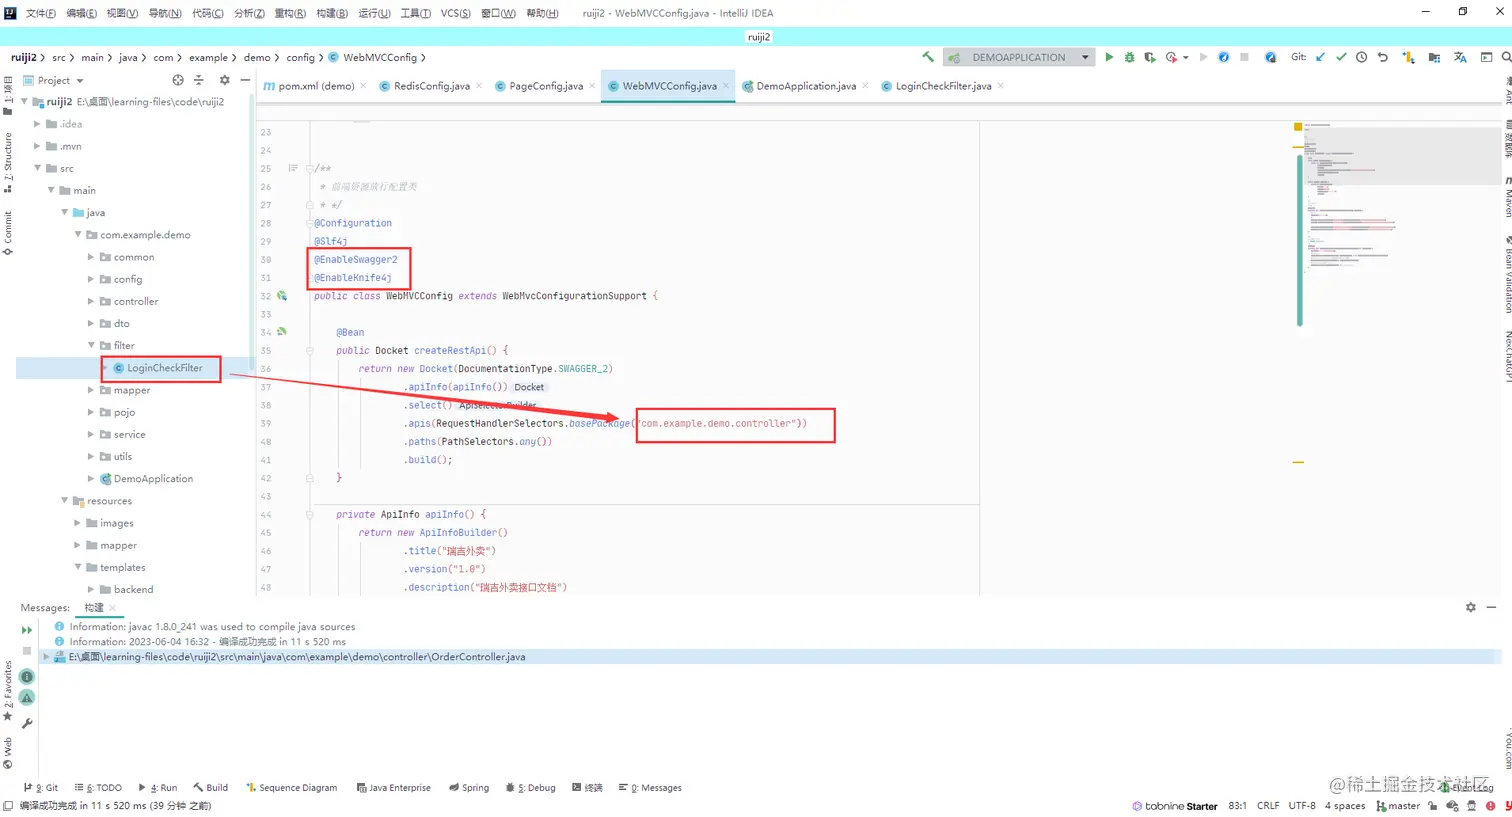
Task: Click the 4 spaces indent setting in status bar
Action: 1345,806
